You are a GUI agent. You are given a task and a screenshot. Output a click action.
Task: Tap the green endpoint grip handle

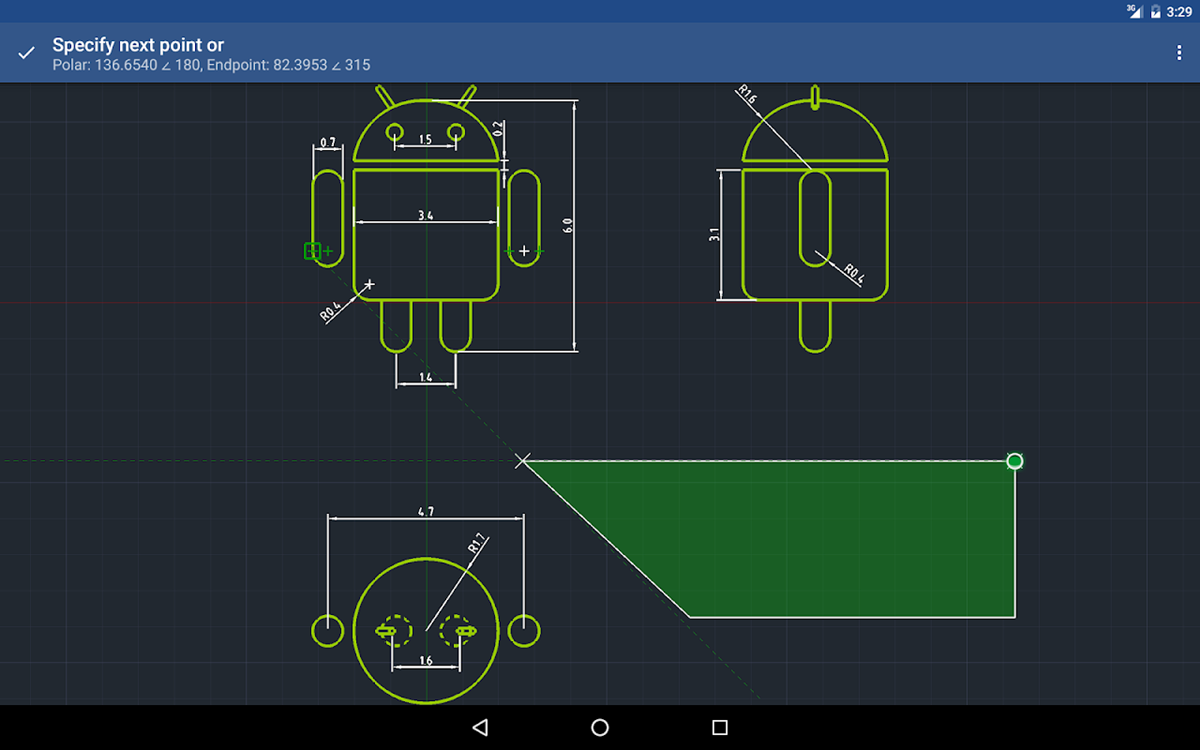(1015, 461)
